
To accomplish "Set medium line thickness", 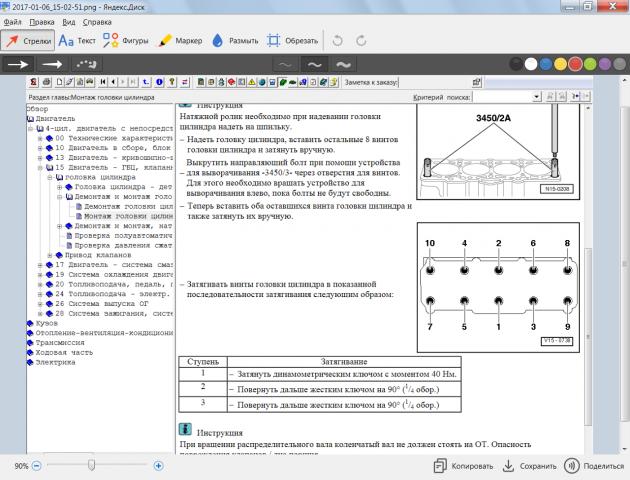I will [x=315, y=65].
